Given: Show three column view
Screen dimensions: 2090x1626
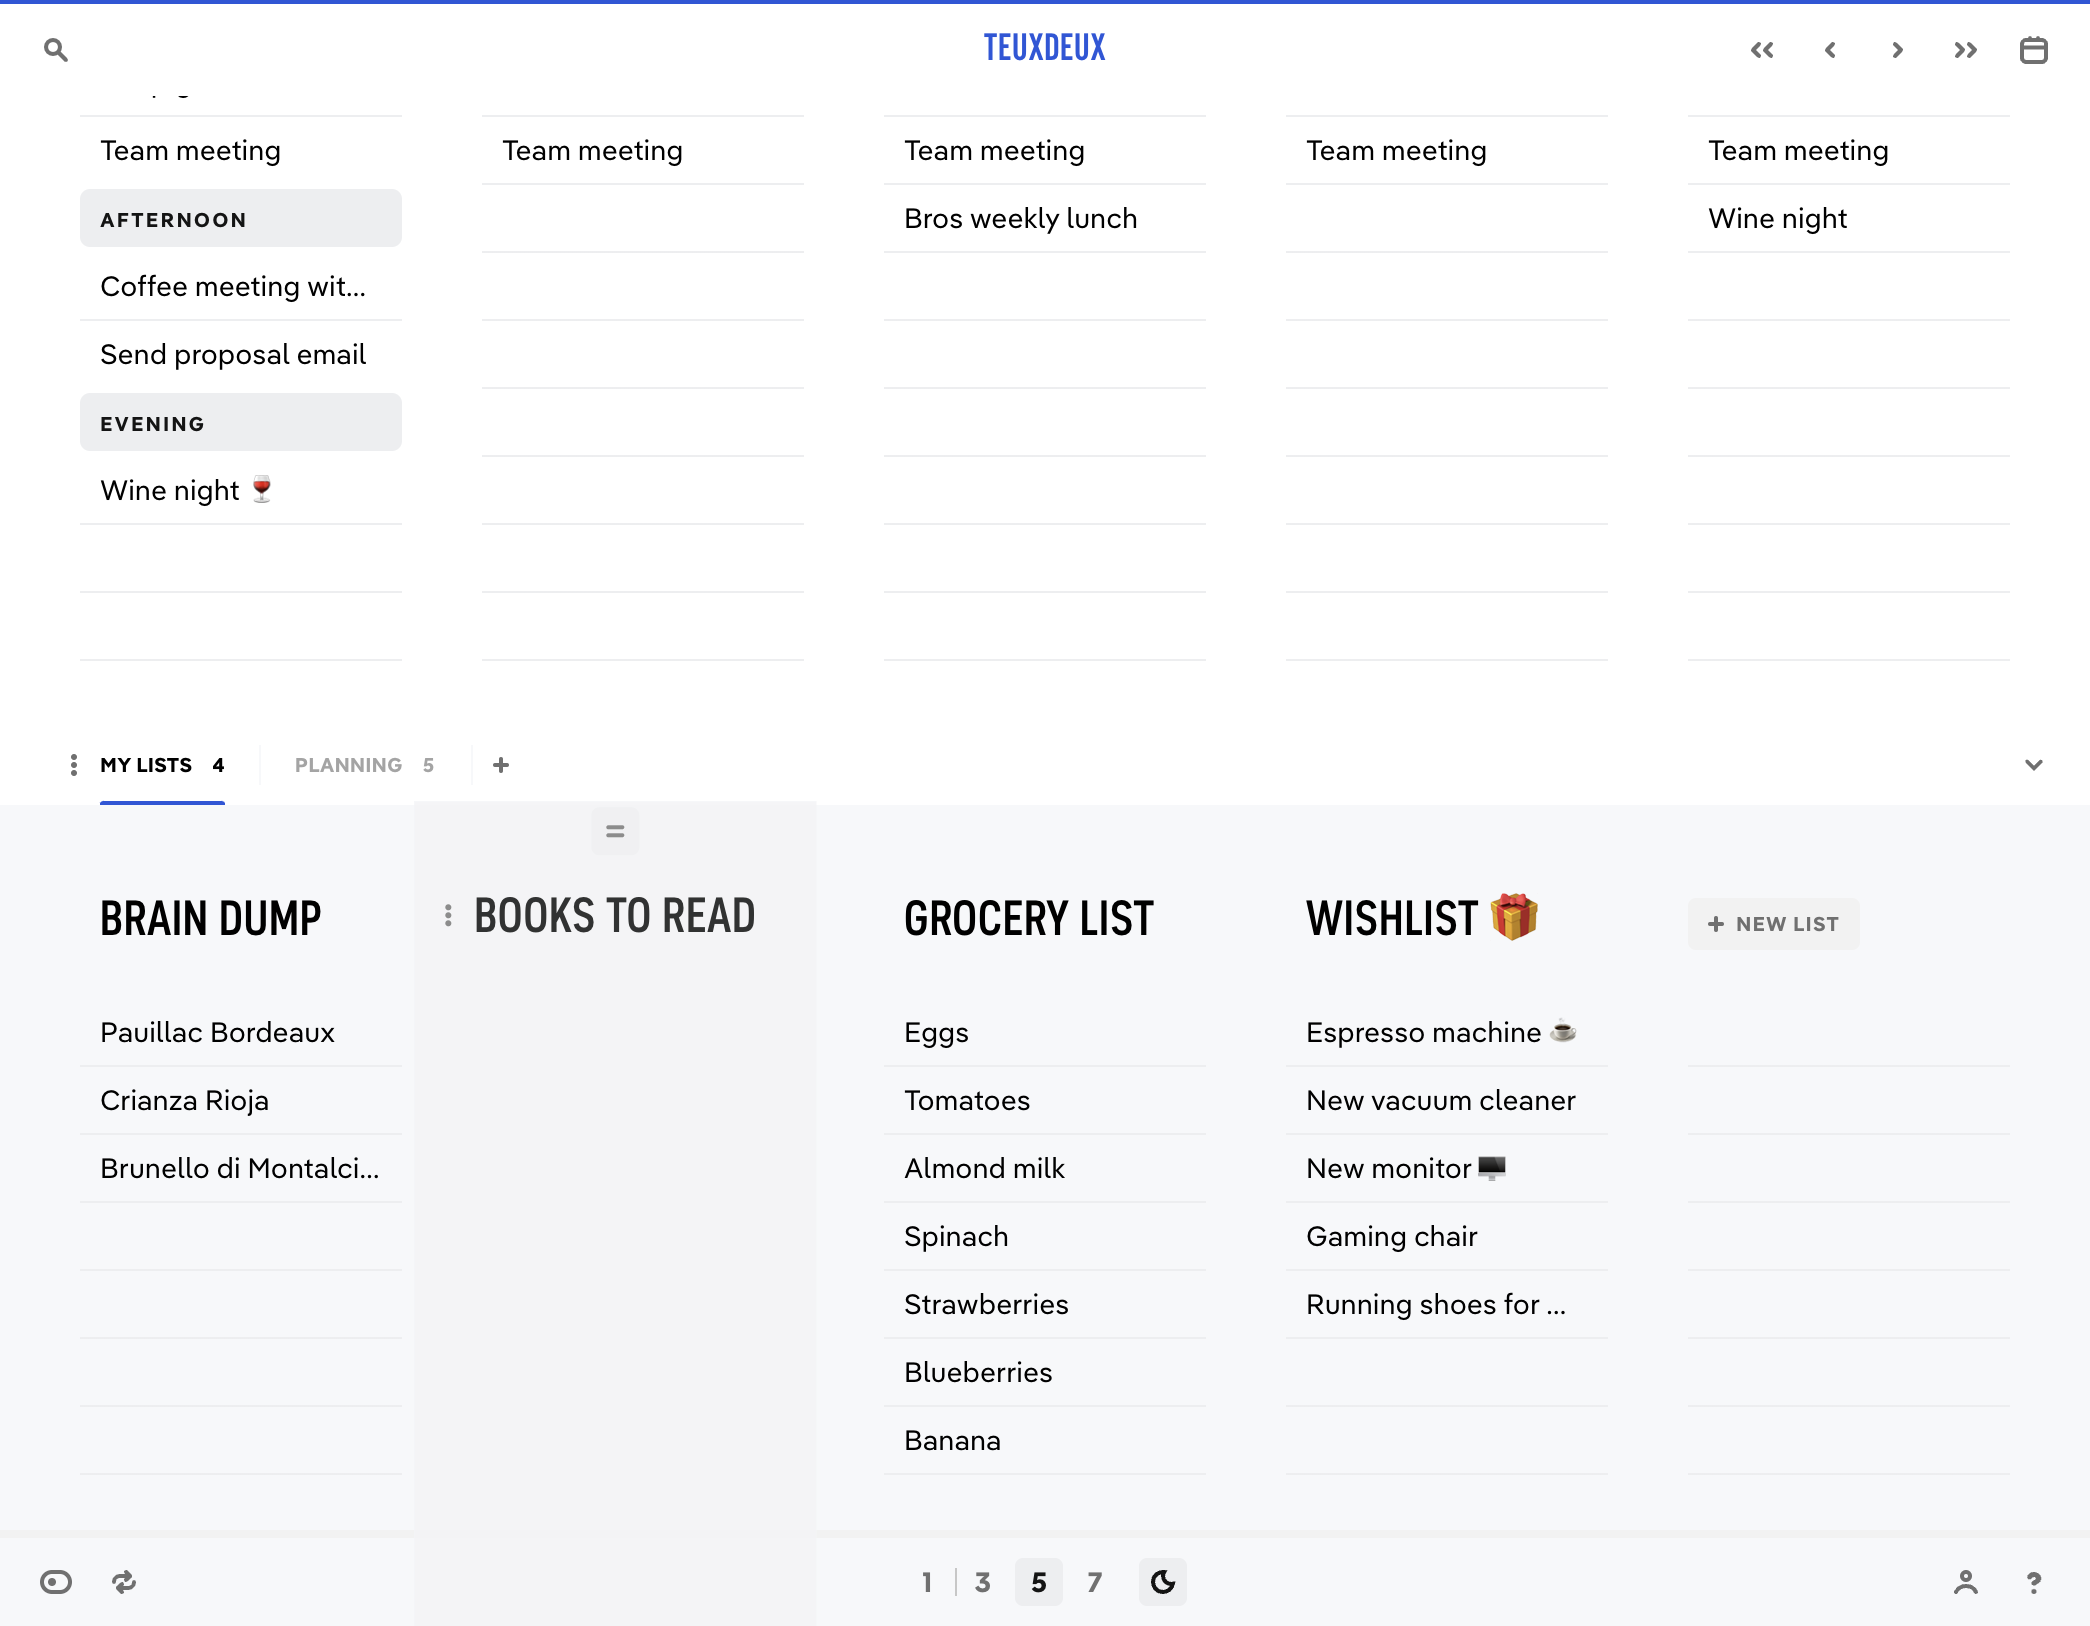Looking at the screenshot, I should pyautogui.click(x=983, y=1582).
